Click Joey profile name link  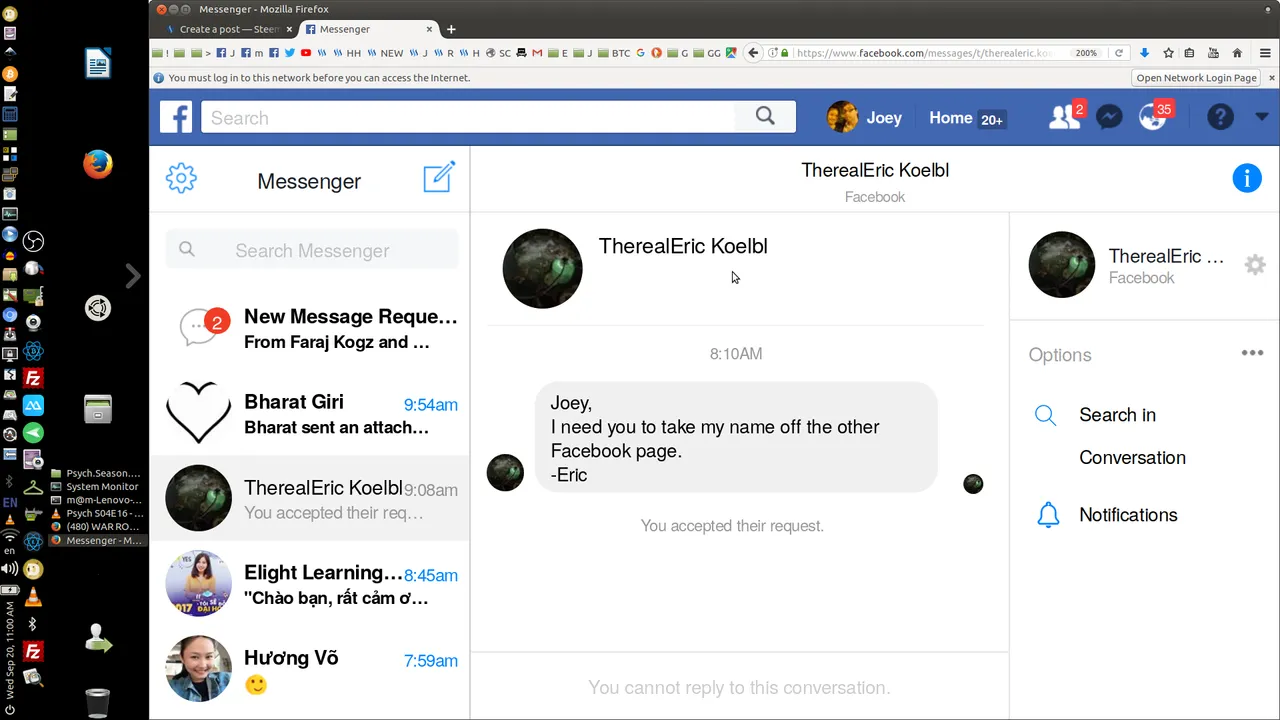coord(884,118)
